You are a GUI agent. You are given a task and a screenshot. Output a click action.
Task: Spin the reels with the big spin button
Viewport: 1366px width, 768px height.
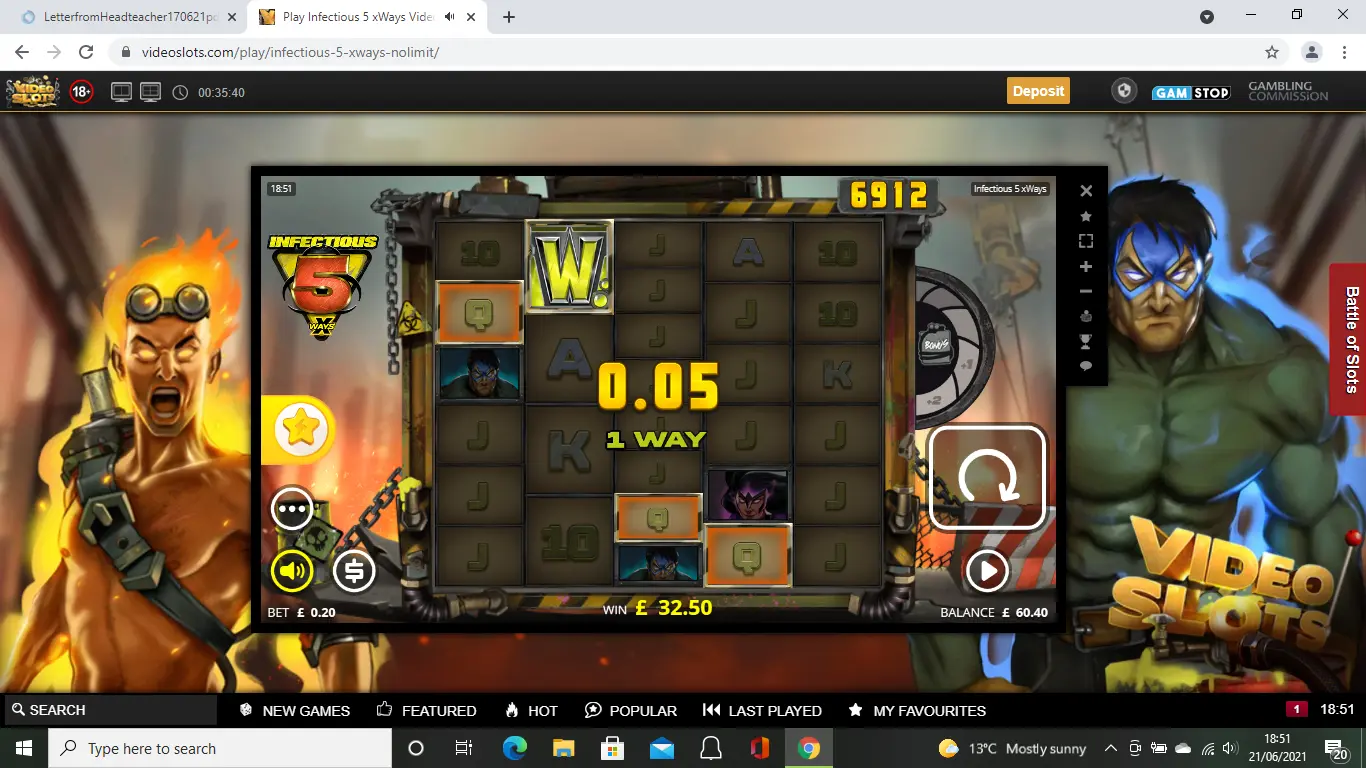click(987, 477)
